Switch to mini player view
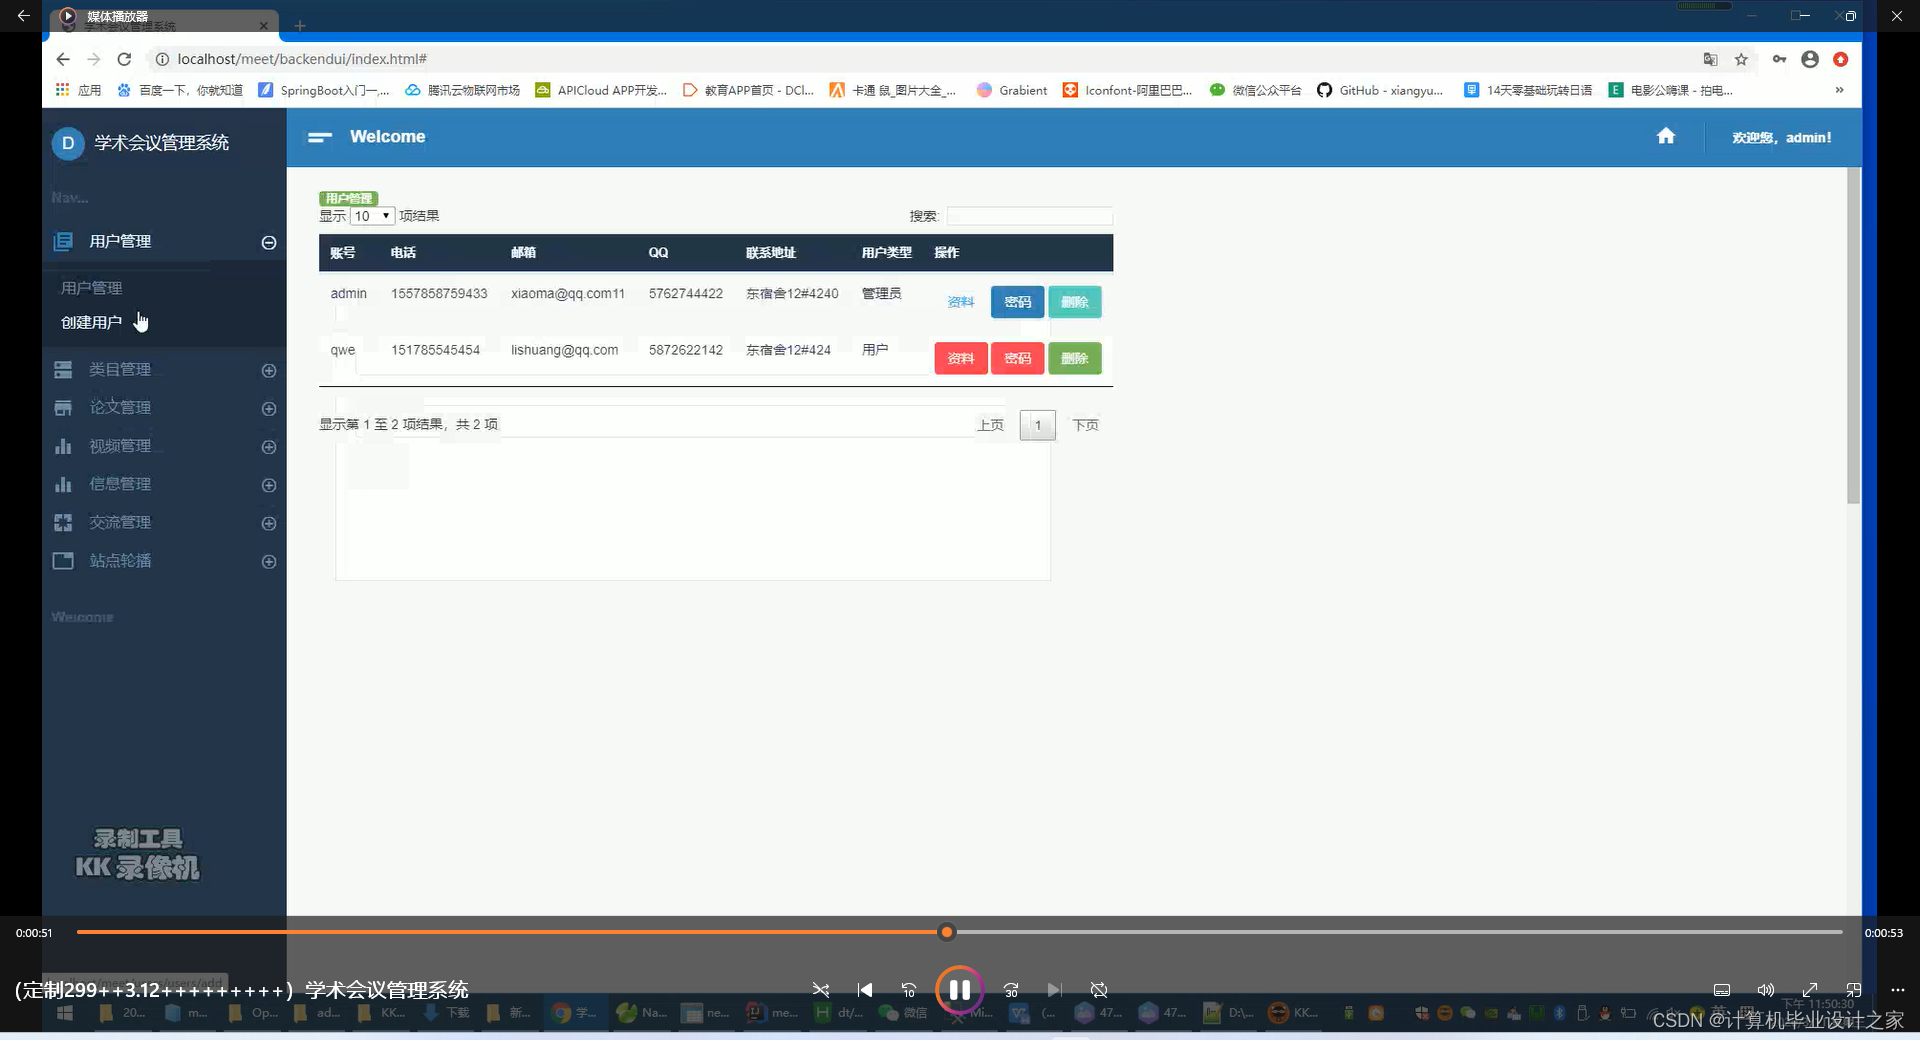 click(1854, 990)
